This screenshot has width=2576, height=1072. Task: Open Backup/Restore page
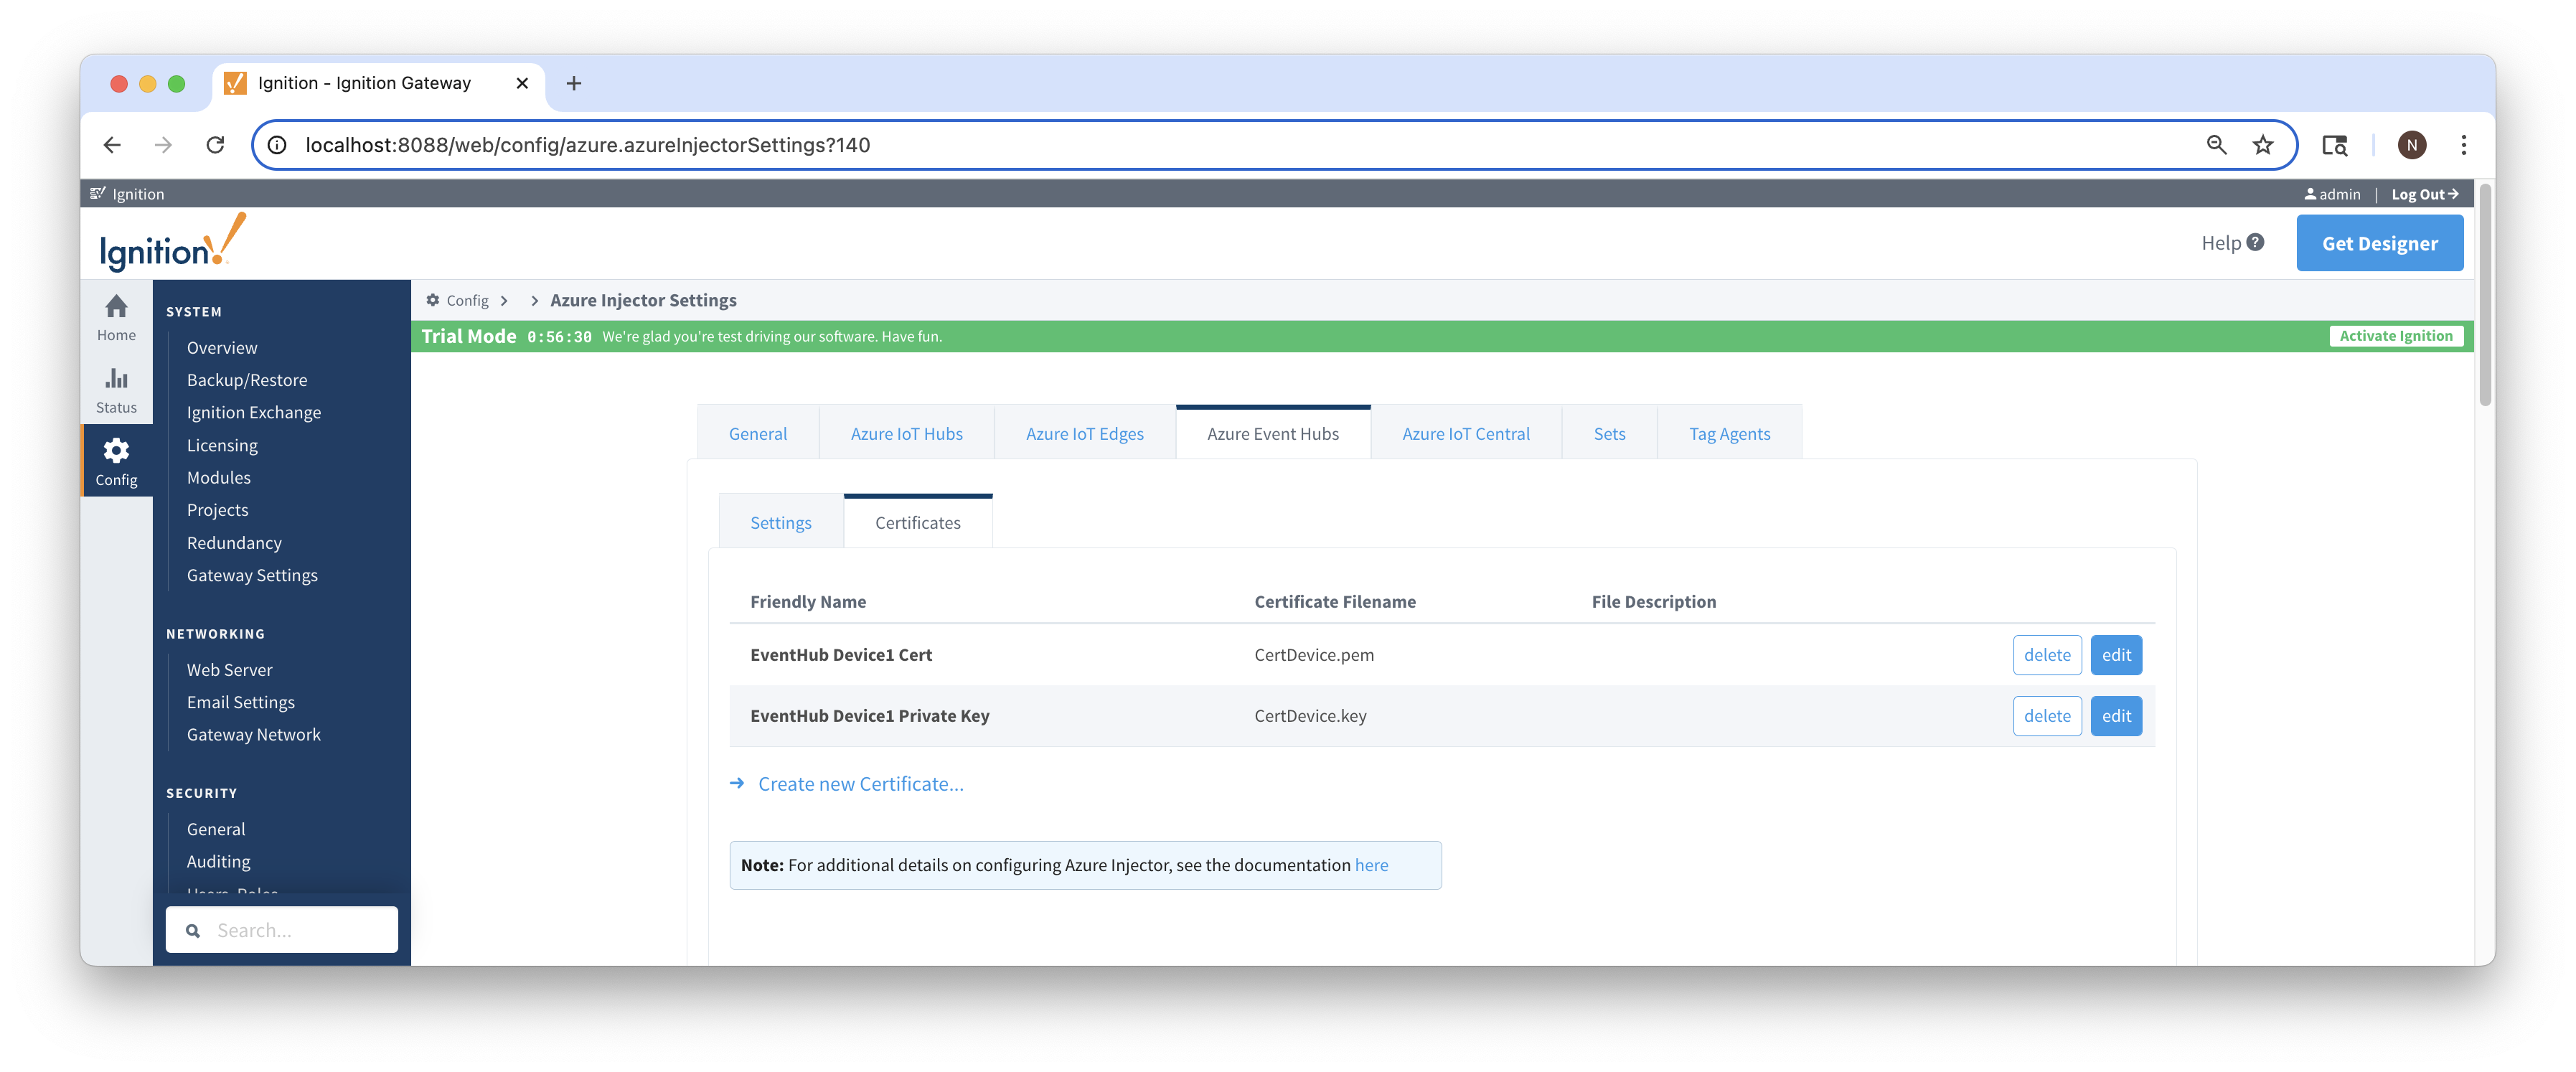click(247, 379)
